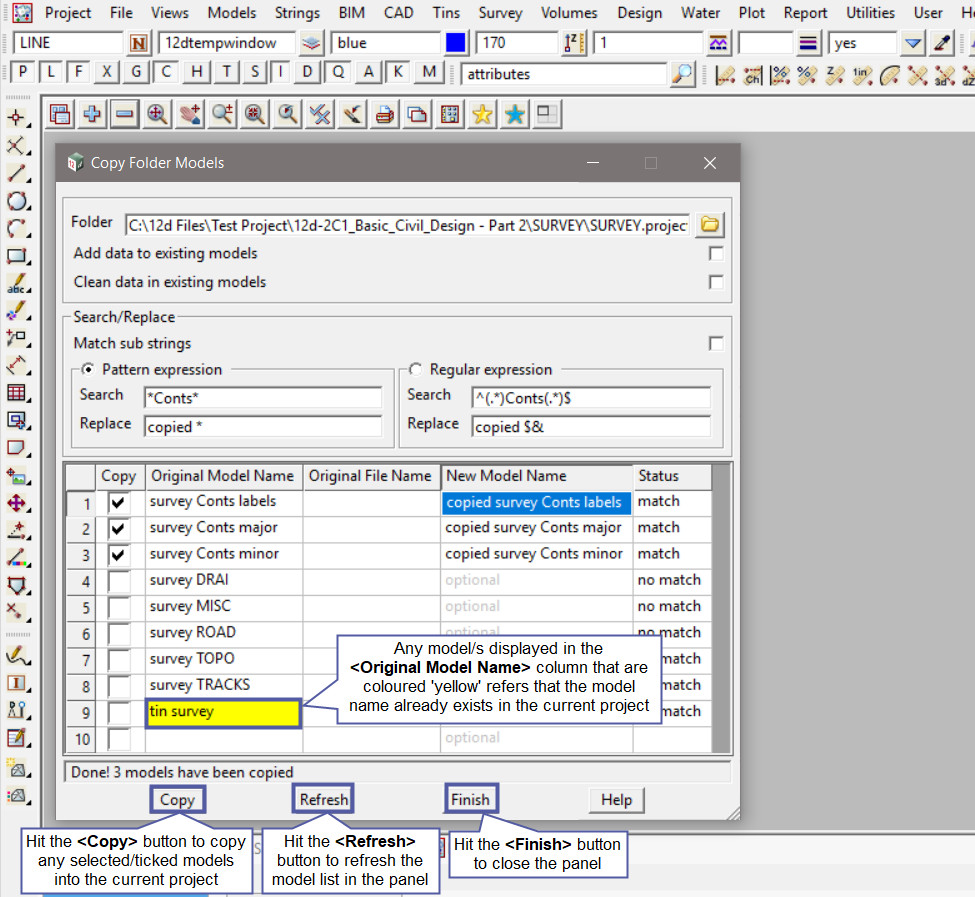Viewport: 975px width, 897px height.
Task: Click the blue colour swatch
Action: (456, 44)
